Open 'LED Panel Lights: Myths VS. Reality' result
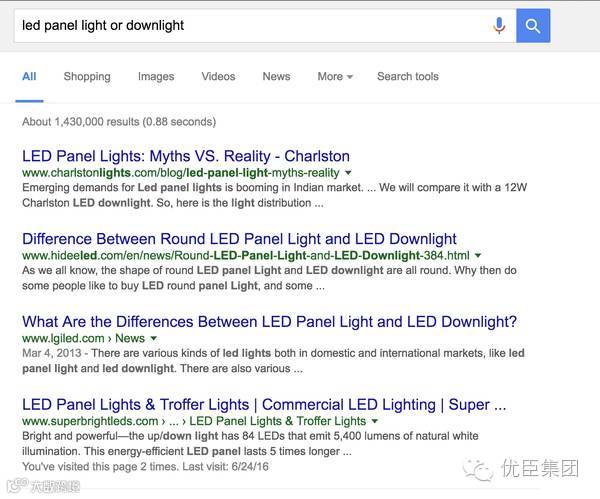 click(x=186, y=156)
